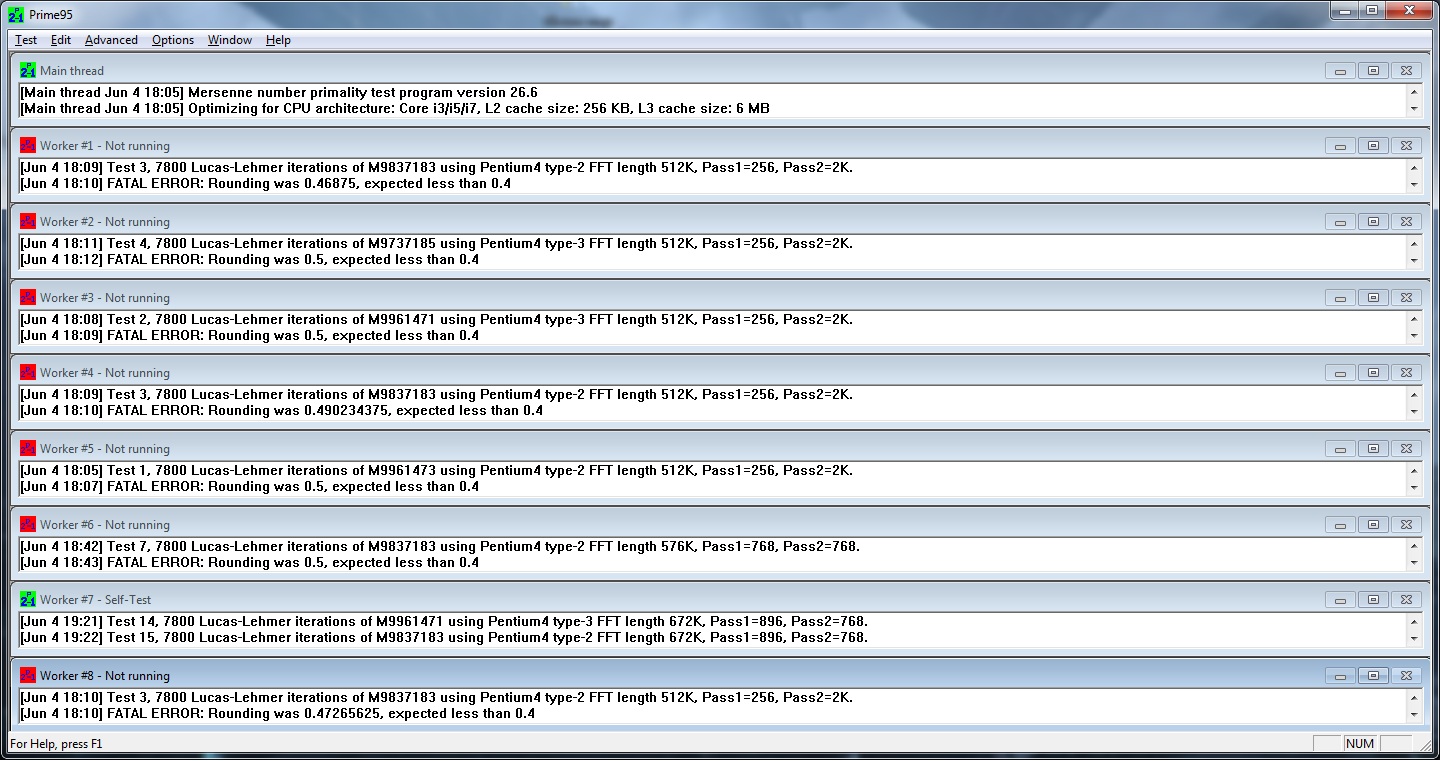Screen dimensions: 1440x761
Task: Click scroll up arrow in Worker #7 log
Action: click(x=1413, y=621)
